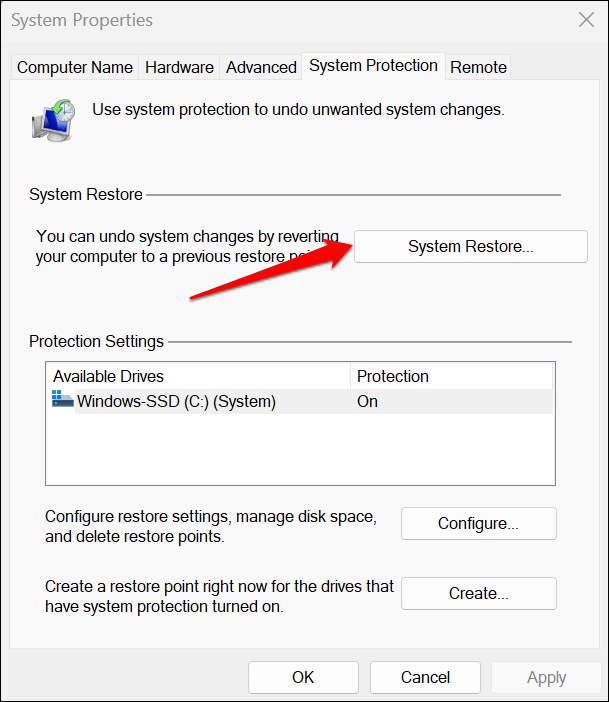609x702 pixels.
Task: Go to the Remote tab
Action: (x=478, y=67)
